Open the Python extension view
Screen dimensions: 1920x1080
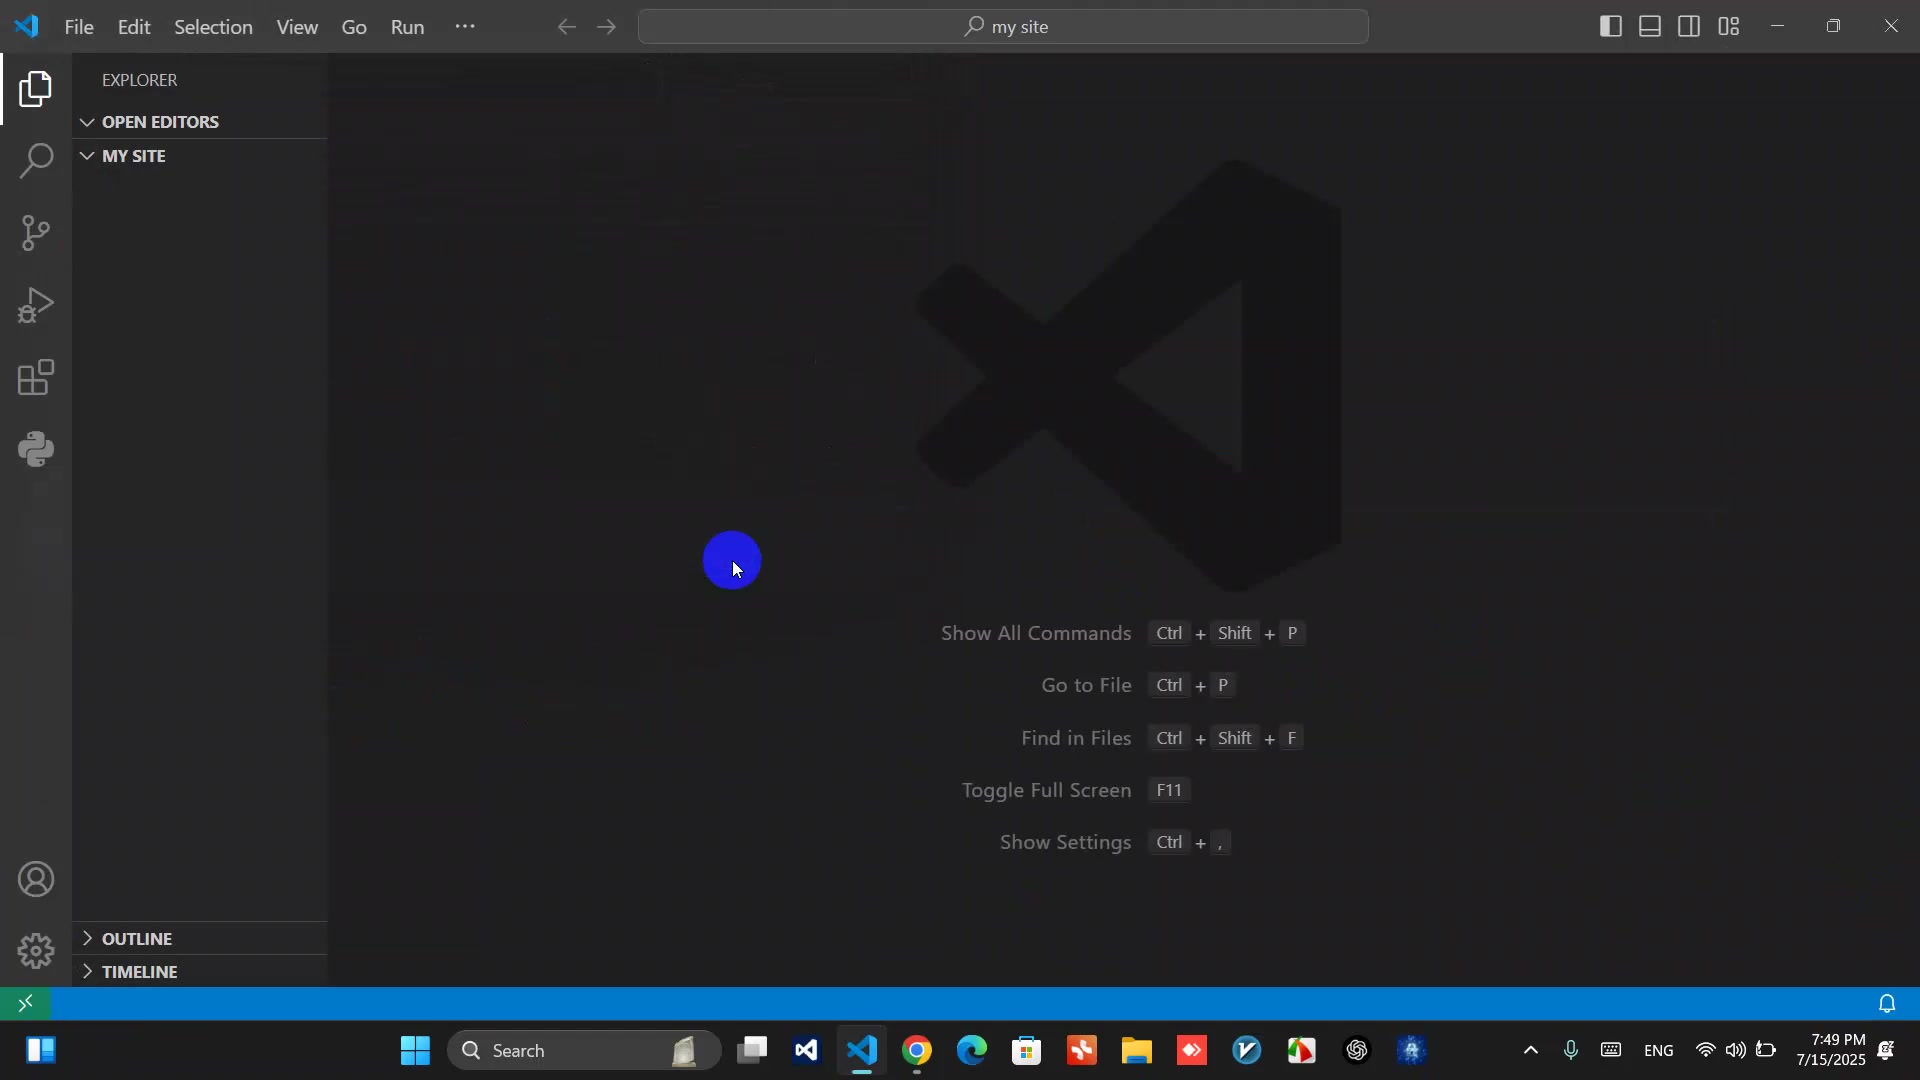click(36, 450)
